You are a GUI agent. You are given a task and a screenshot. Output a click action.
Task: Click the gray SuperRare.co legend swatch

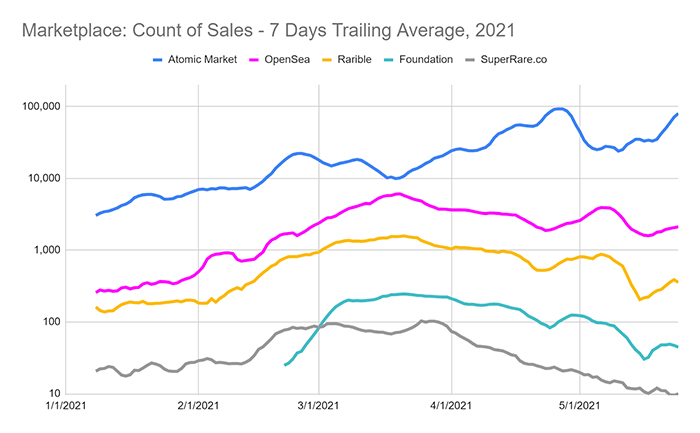pyautogui.click(x=470, y=60)
